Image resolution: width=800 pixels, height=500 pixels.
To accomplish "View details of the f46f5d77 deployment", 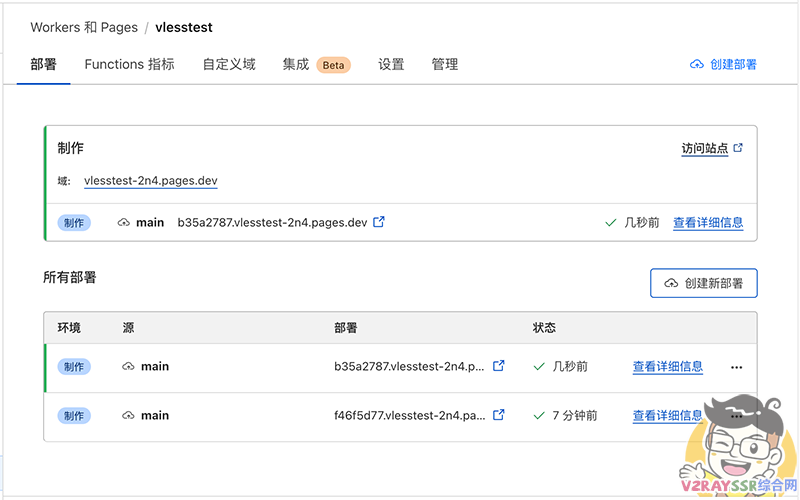I will tap(667, 415).
